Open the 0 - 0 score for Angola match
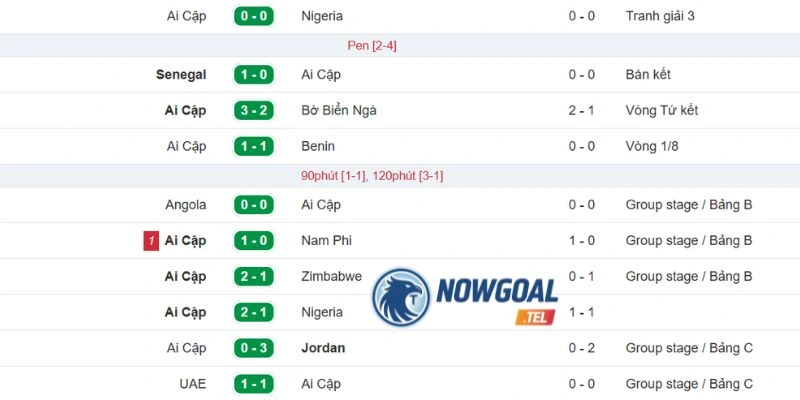This screenshot has width=800, height=400. pyautogui.click(x=254, y=205)
